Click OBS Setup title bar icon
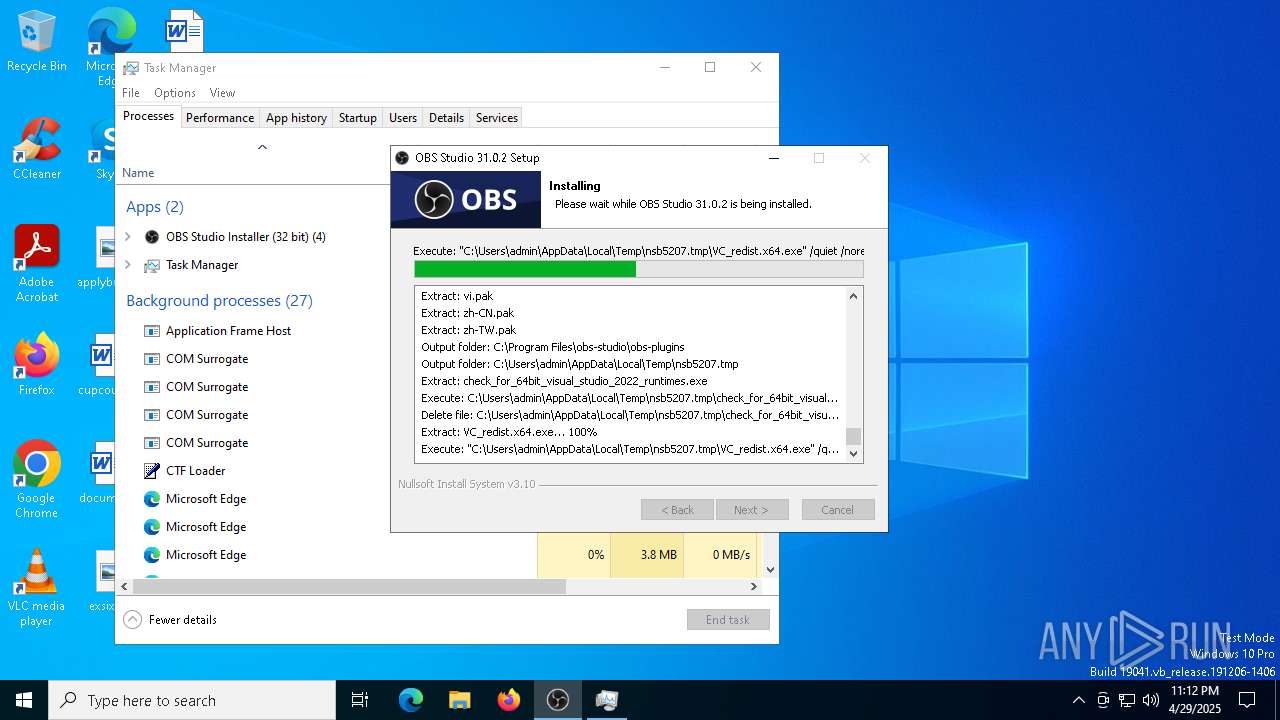Image resolution: width=1280 pixels, height=720 pixels. [402, 158]
